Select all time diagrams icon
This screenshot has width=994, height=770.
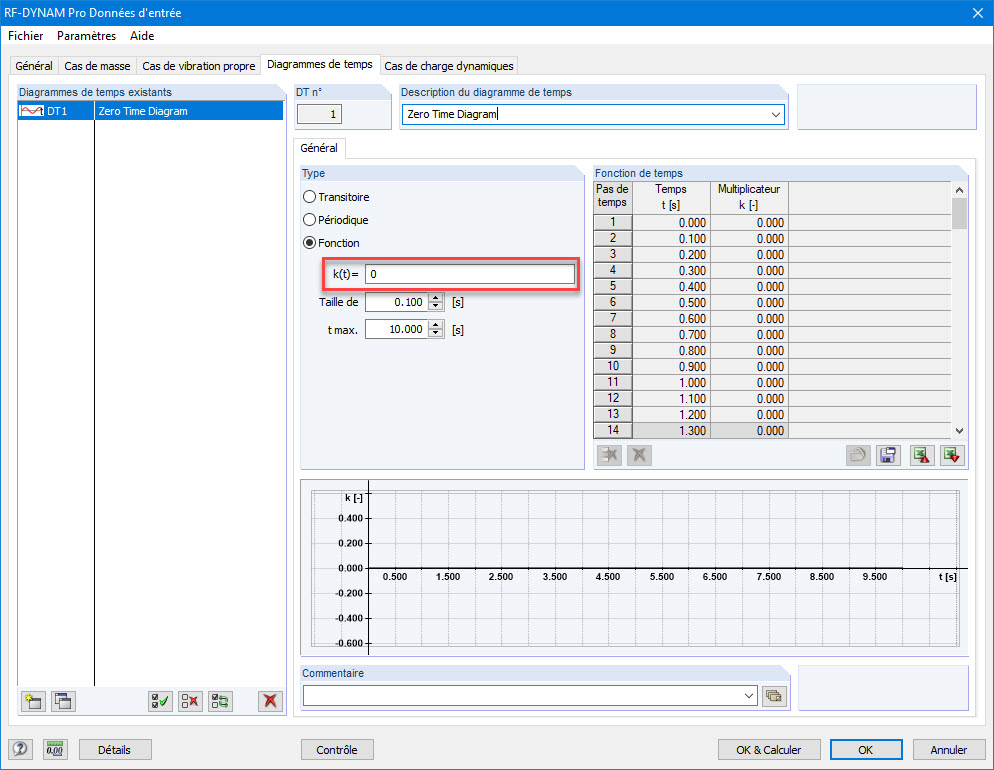click(160, 701)
